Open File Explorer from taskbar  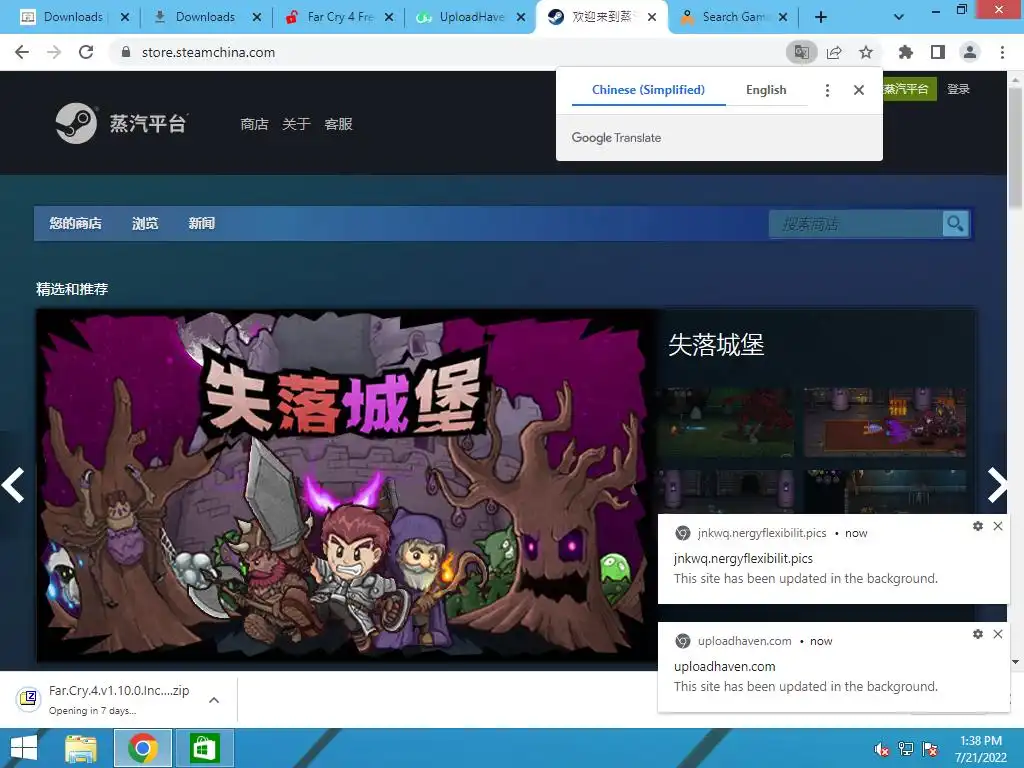click(81, 748)
